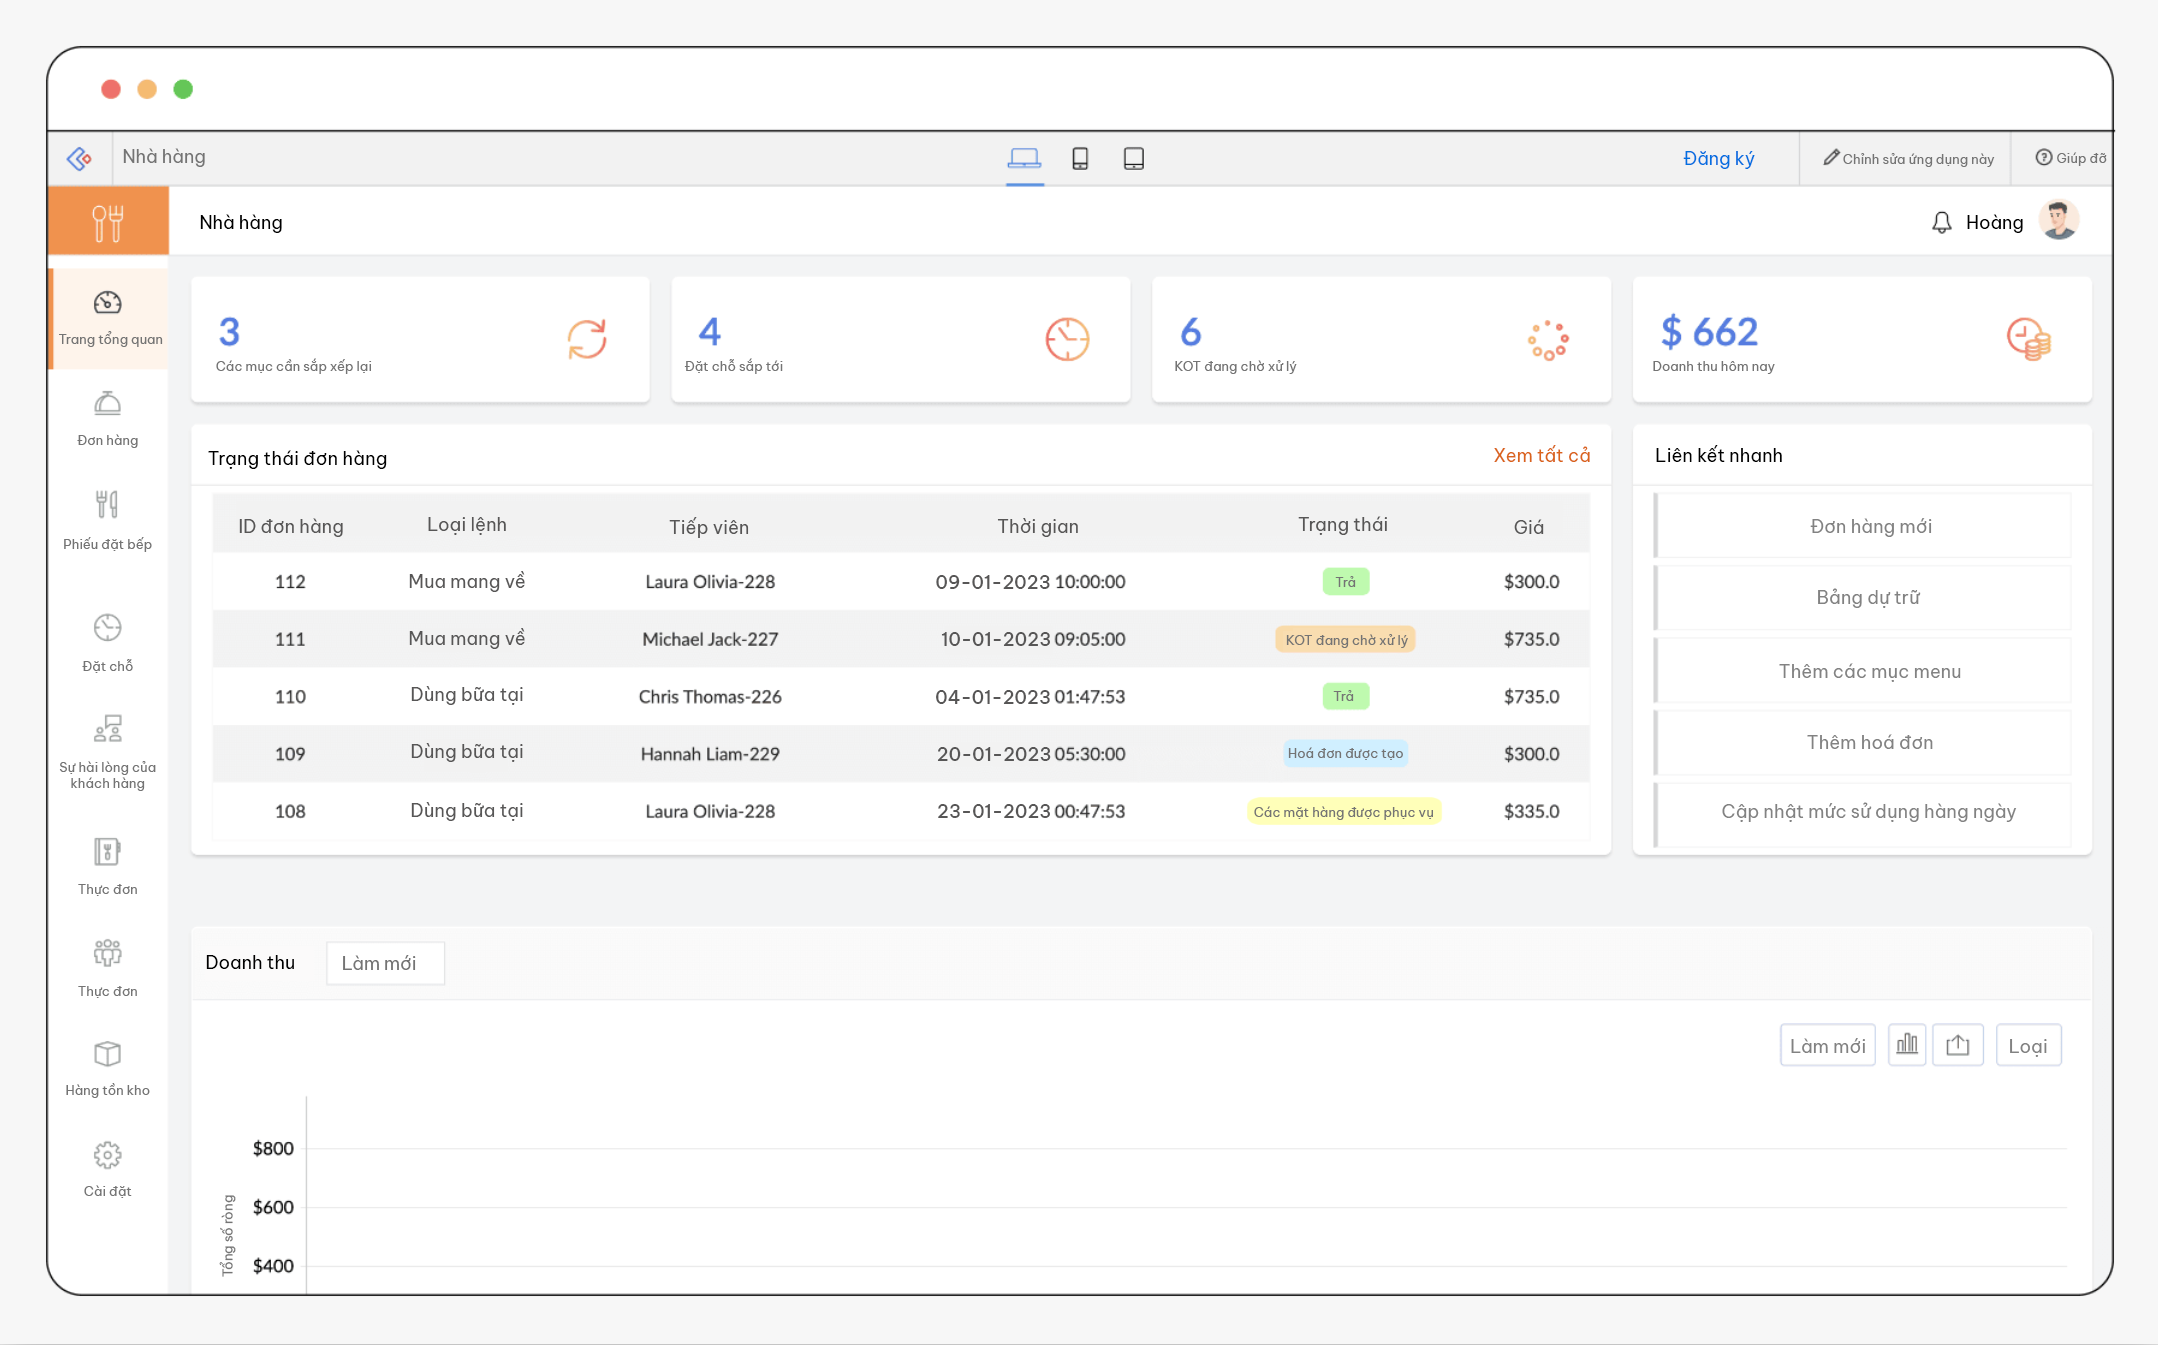Screen dimensions: 2158x1345
Task: Click Làm mới next to Doanh thu
Action: [385, 963]
